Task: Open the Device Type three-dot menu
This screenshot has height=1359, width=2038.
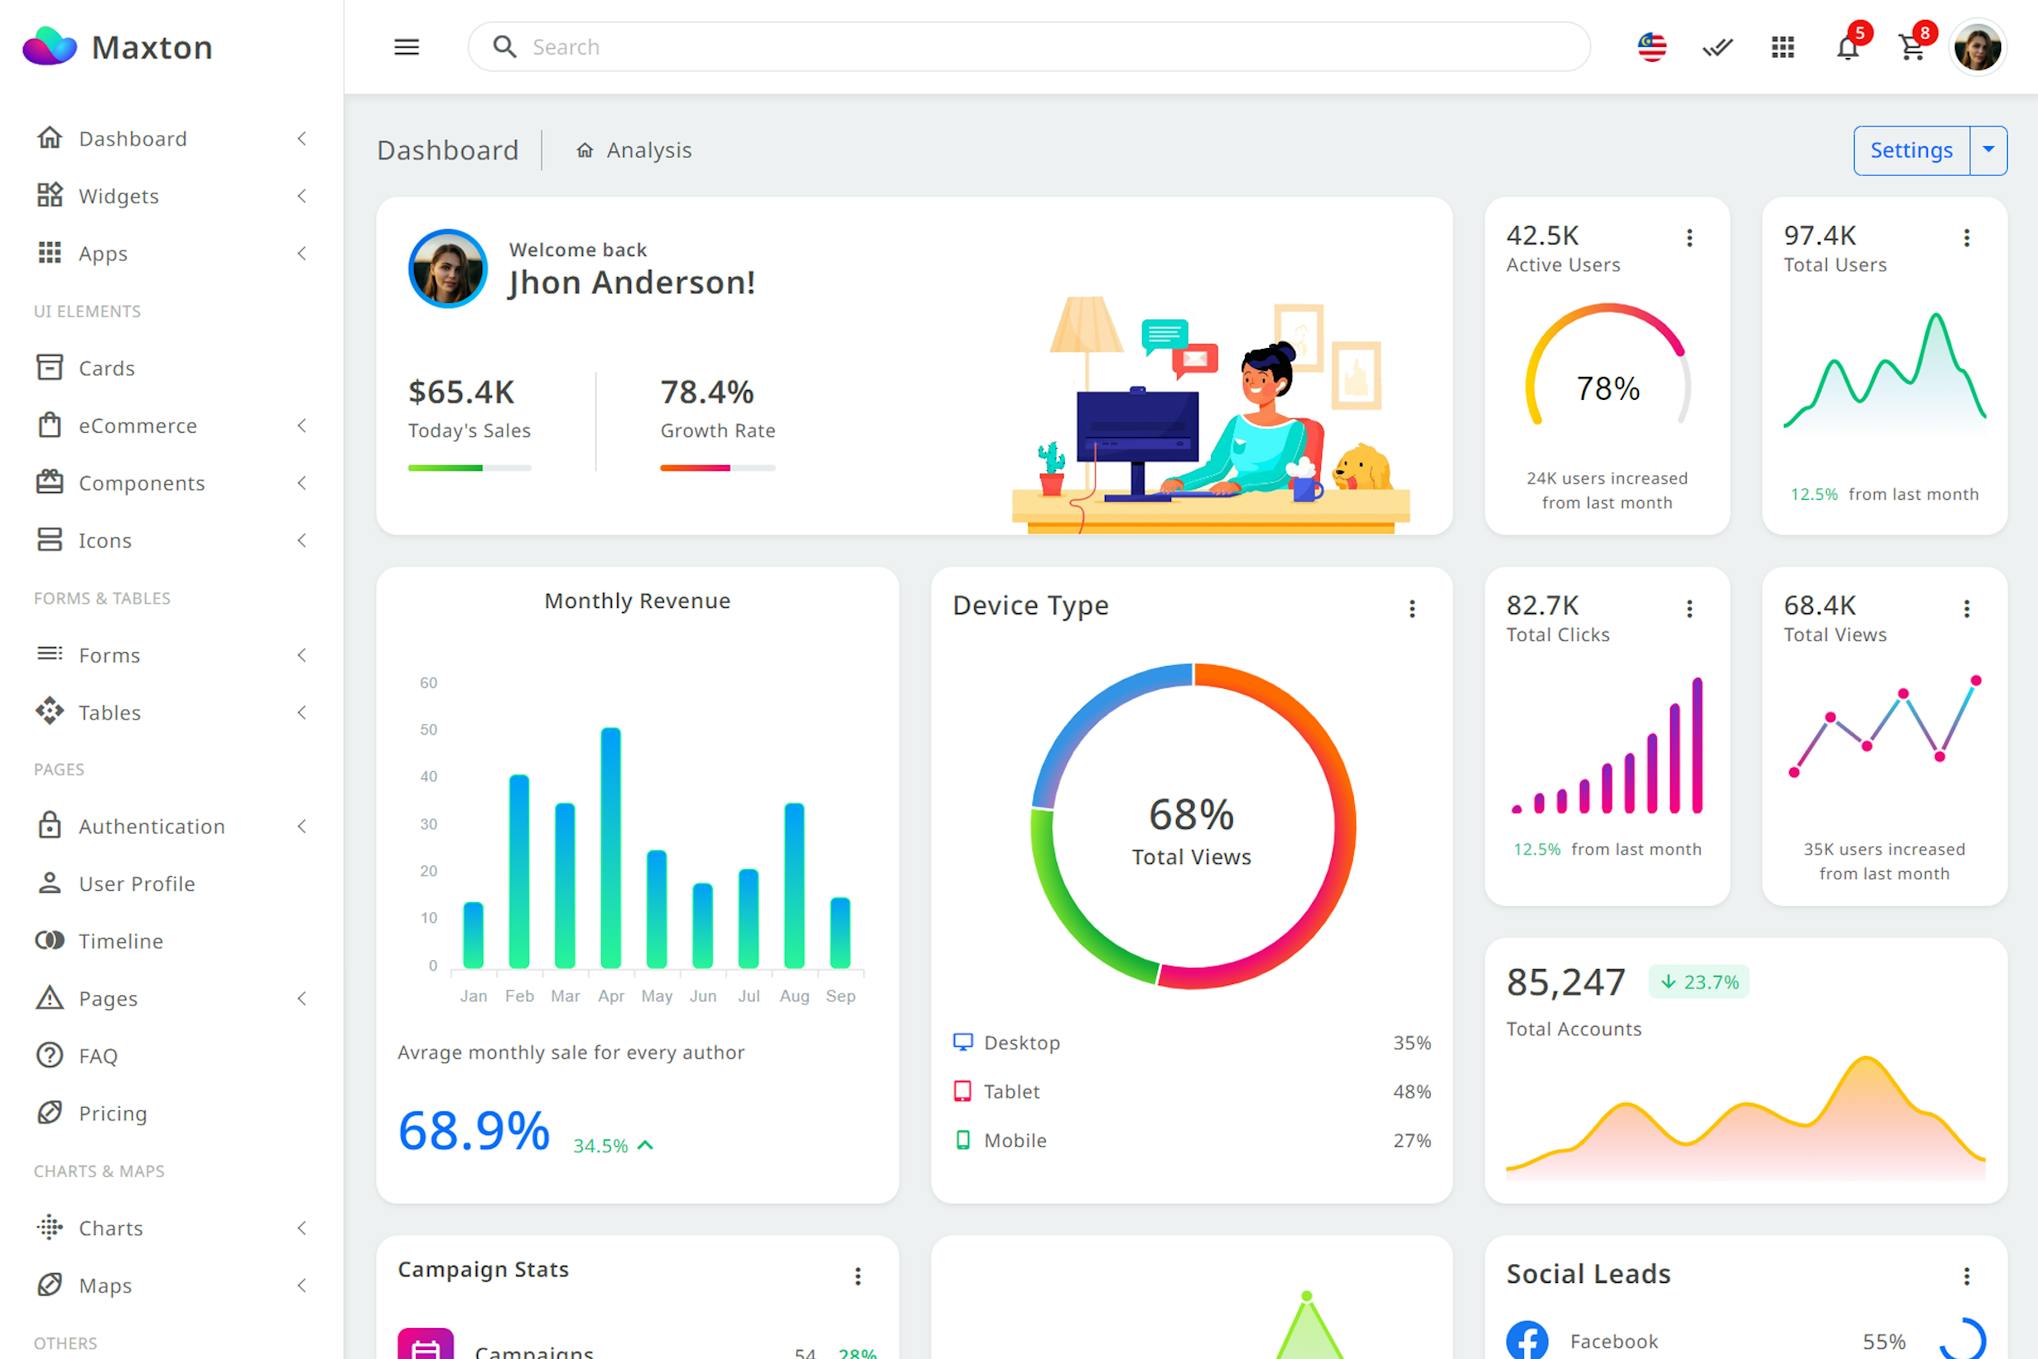Action: [x=1412, y=608]
